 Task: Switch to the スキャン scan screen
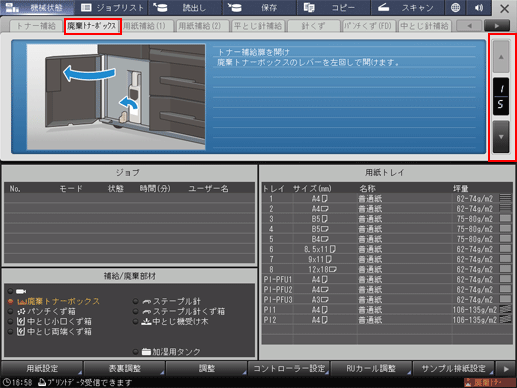tap(407, 8)
